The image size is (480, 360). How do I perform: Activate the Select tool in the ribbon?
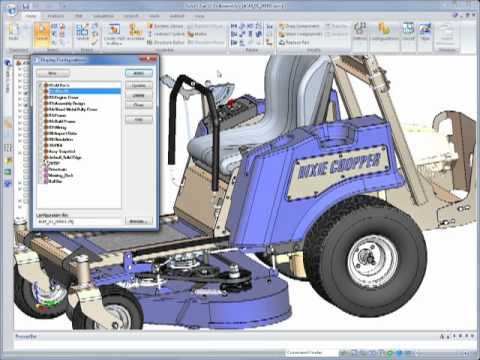pos(42,34)
